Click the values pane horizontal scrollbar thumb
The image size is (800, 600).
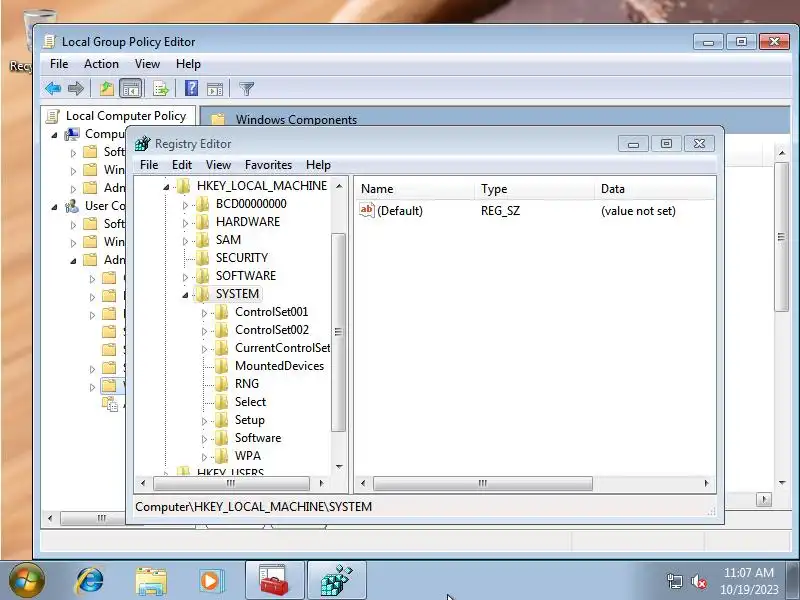point(483,483)
